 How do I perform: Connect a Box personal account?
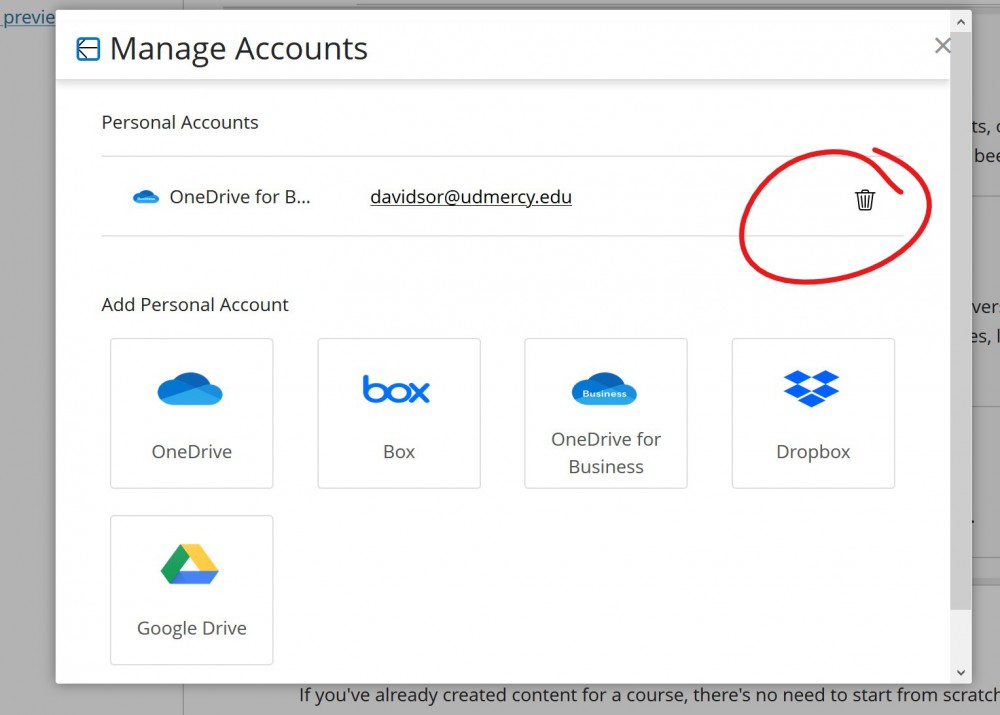coord(398,413)
